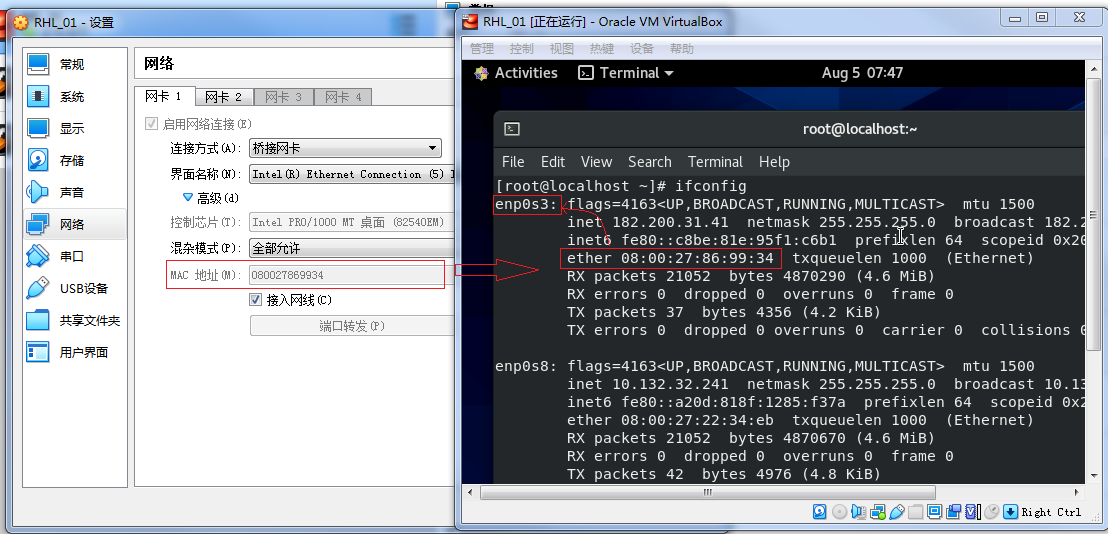The image size is (1108, 534).
Task: Open the terminal Terminal menu
Action: tap(715, 162)
